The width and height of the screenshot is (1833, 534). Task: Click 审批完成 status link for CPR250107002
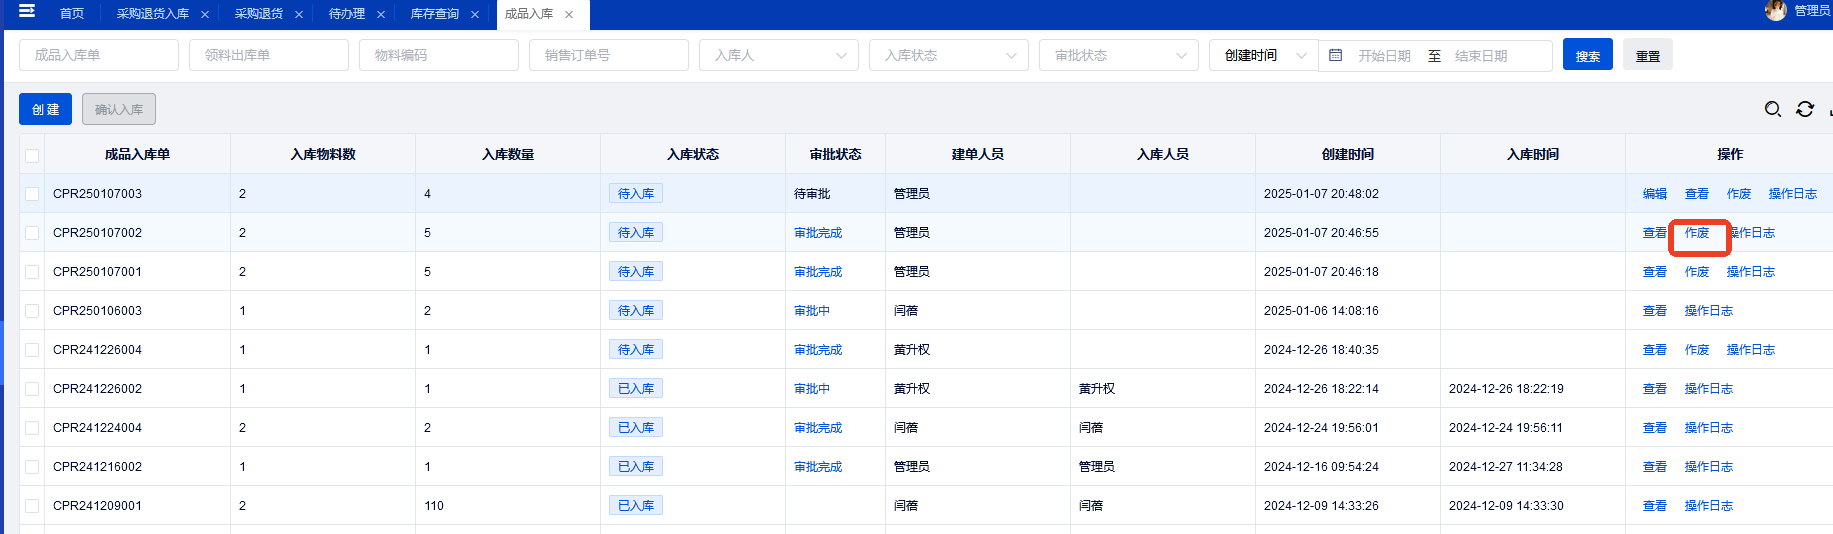(x=818, y=233)
